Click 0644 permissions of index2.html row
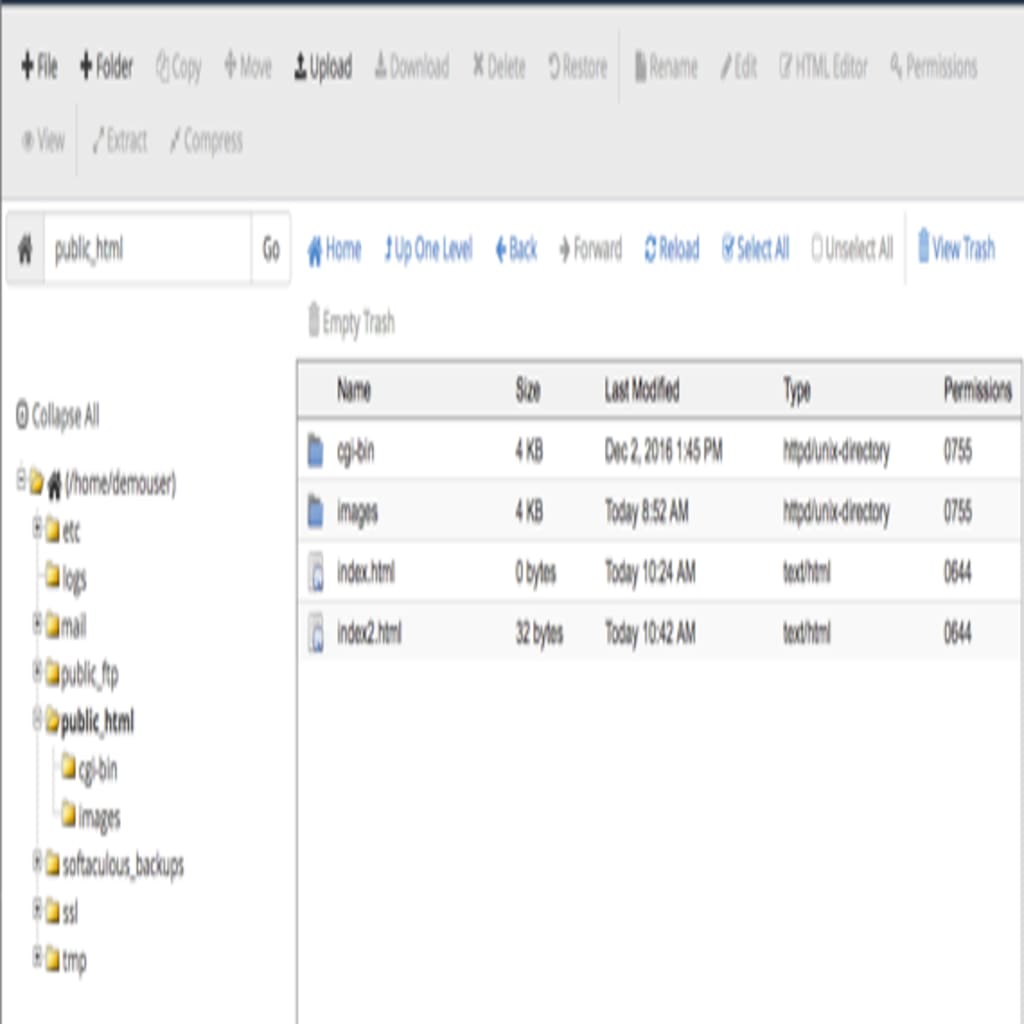1024x1024 pixels. pos(957,633)
